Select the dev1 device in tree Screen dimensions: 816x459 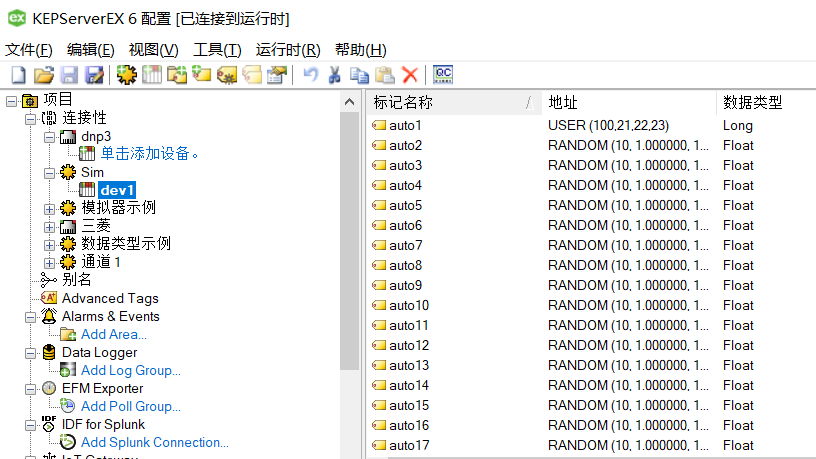(x=117, y=190)
